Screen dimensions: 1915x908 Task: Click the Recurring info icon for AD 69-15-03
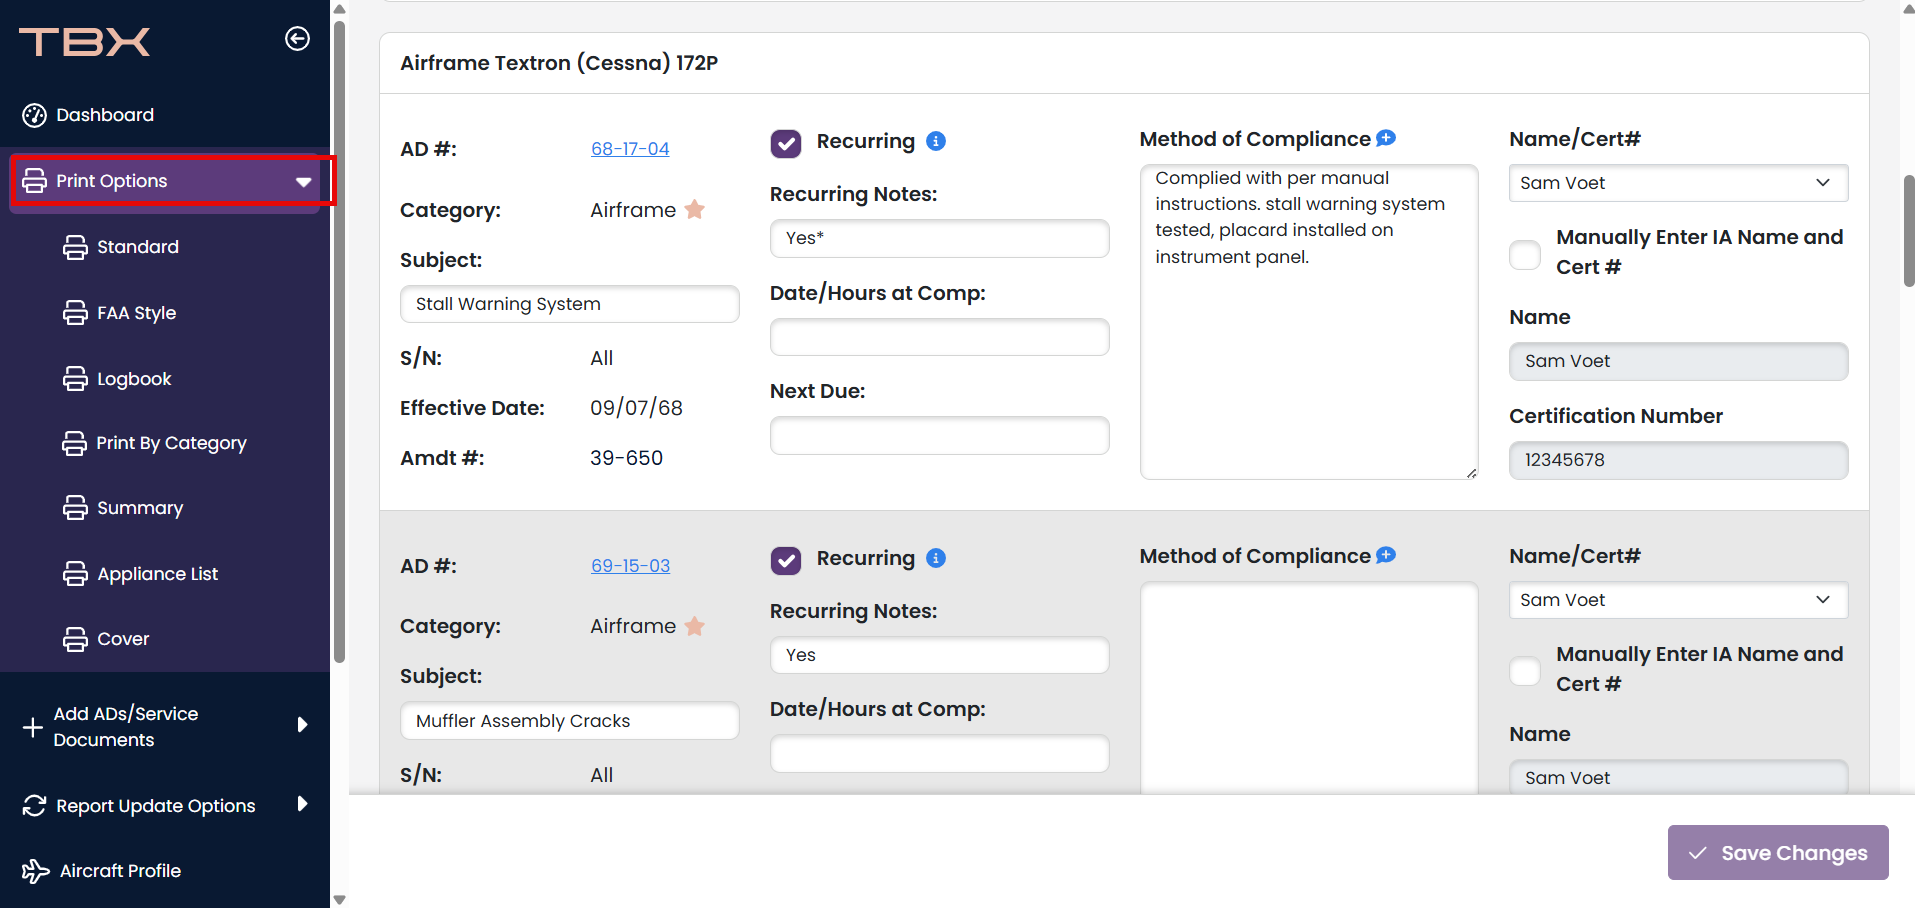[x=936, y=558]
